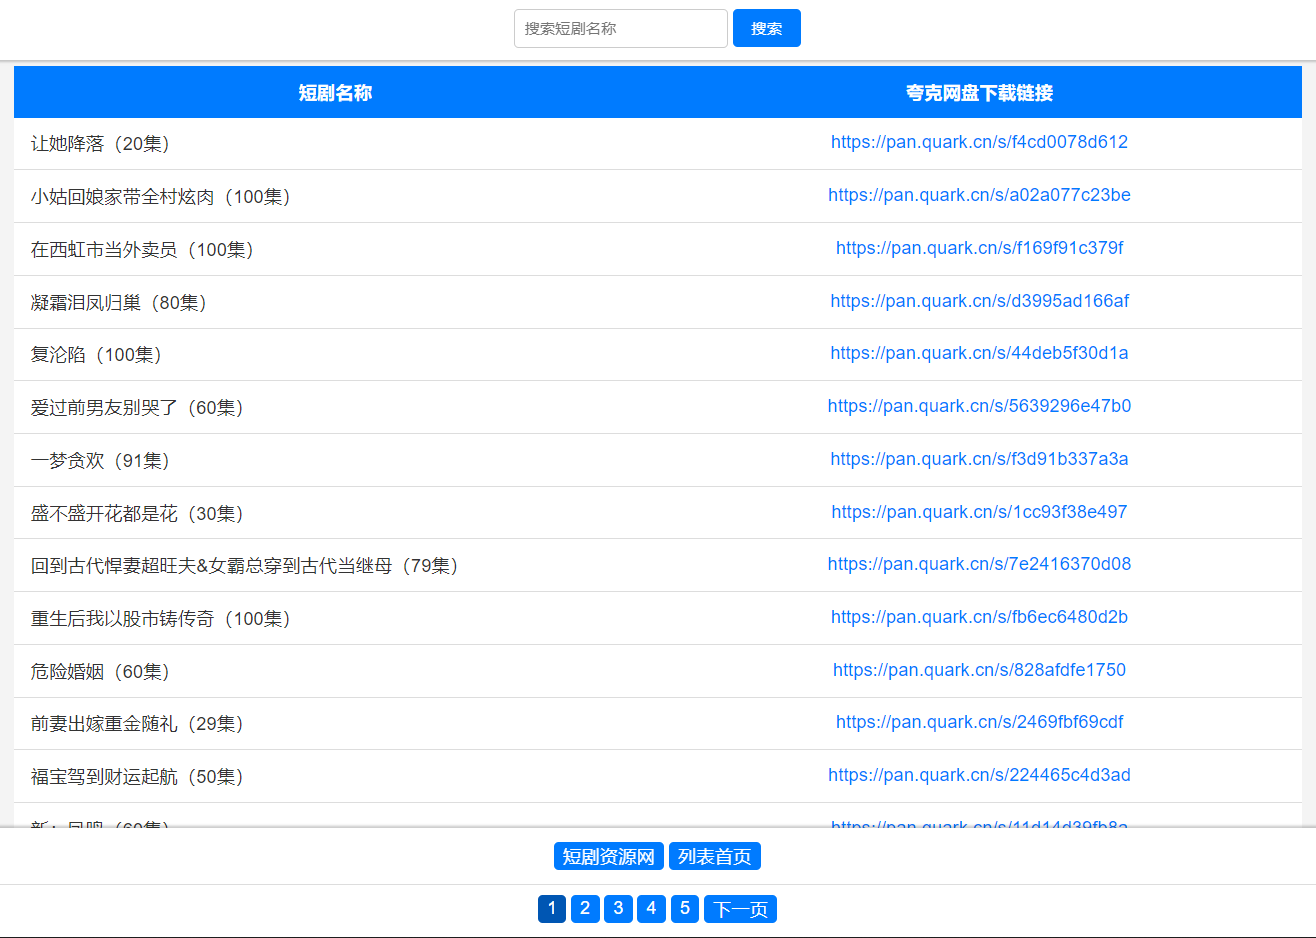Open the link ending 5639296e47b0
Viewport: 1316px width, 938px height.
(x=979, y=406)
